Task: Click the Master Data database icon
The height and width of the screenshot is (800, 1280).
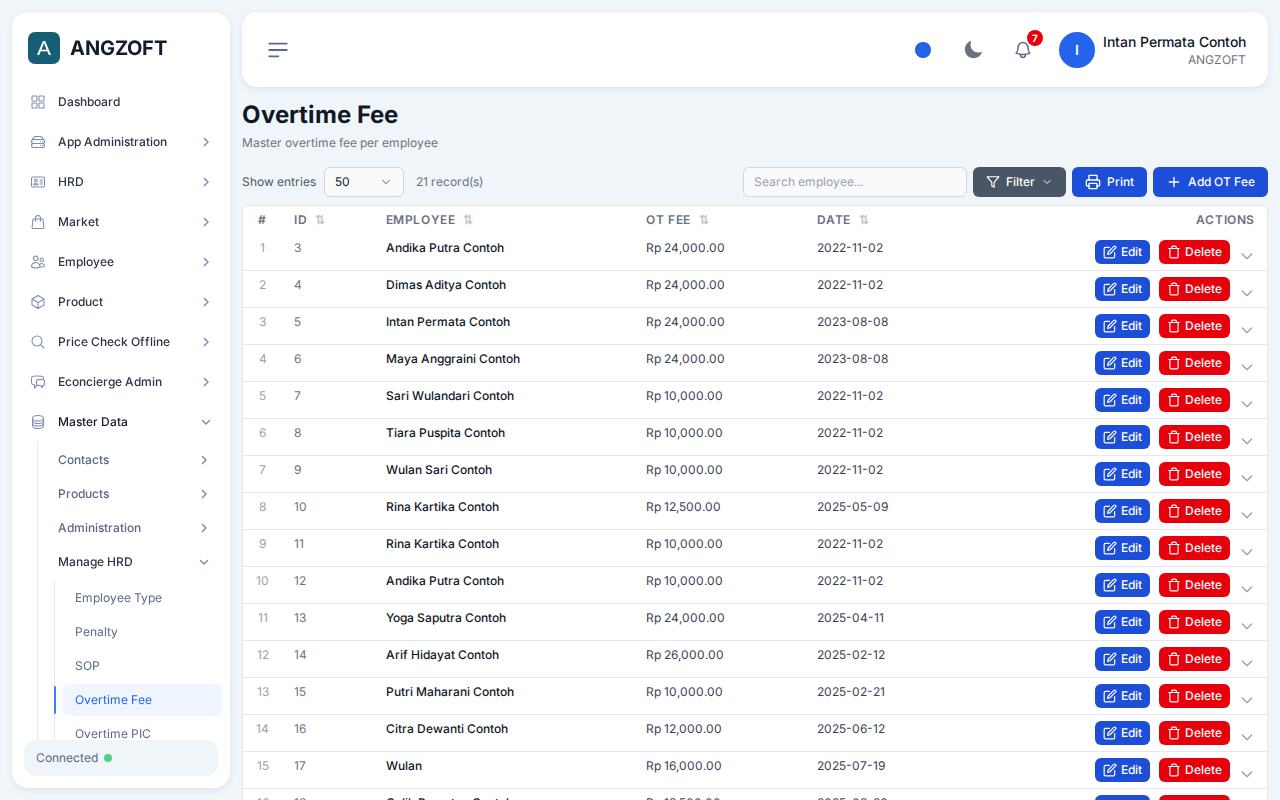Action: click(38, 422)
